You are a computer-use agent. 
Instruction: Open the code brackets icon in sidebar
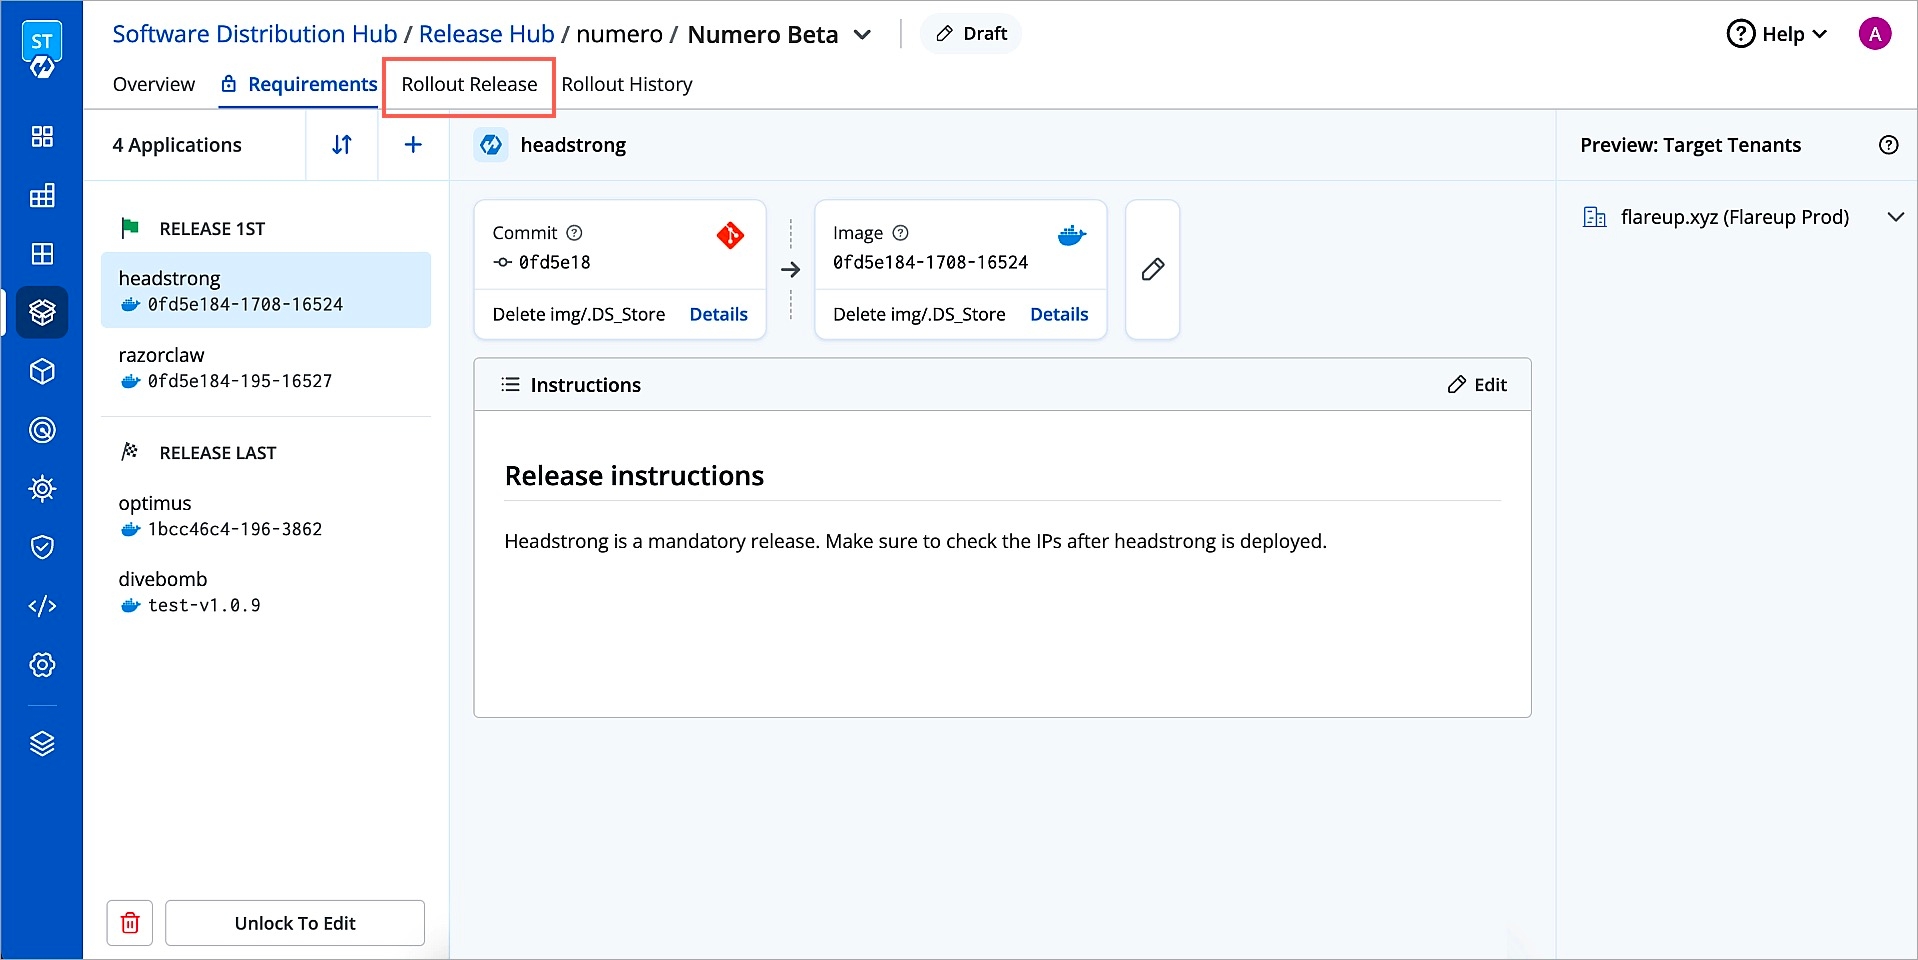[x=42, y=606]
